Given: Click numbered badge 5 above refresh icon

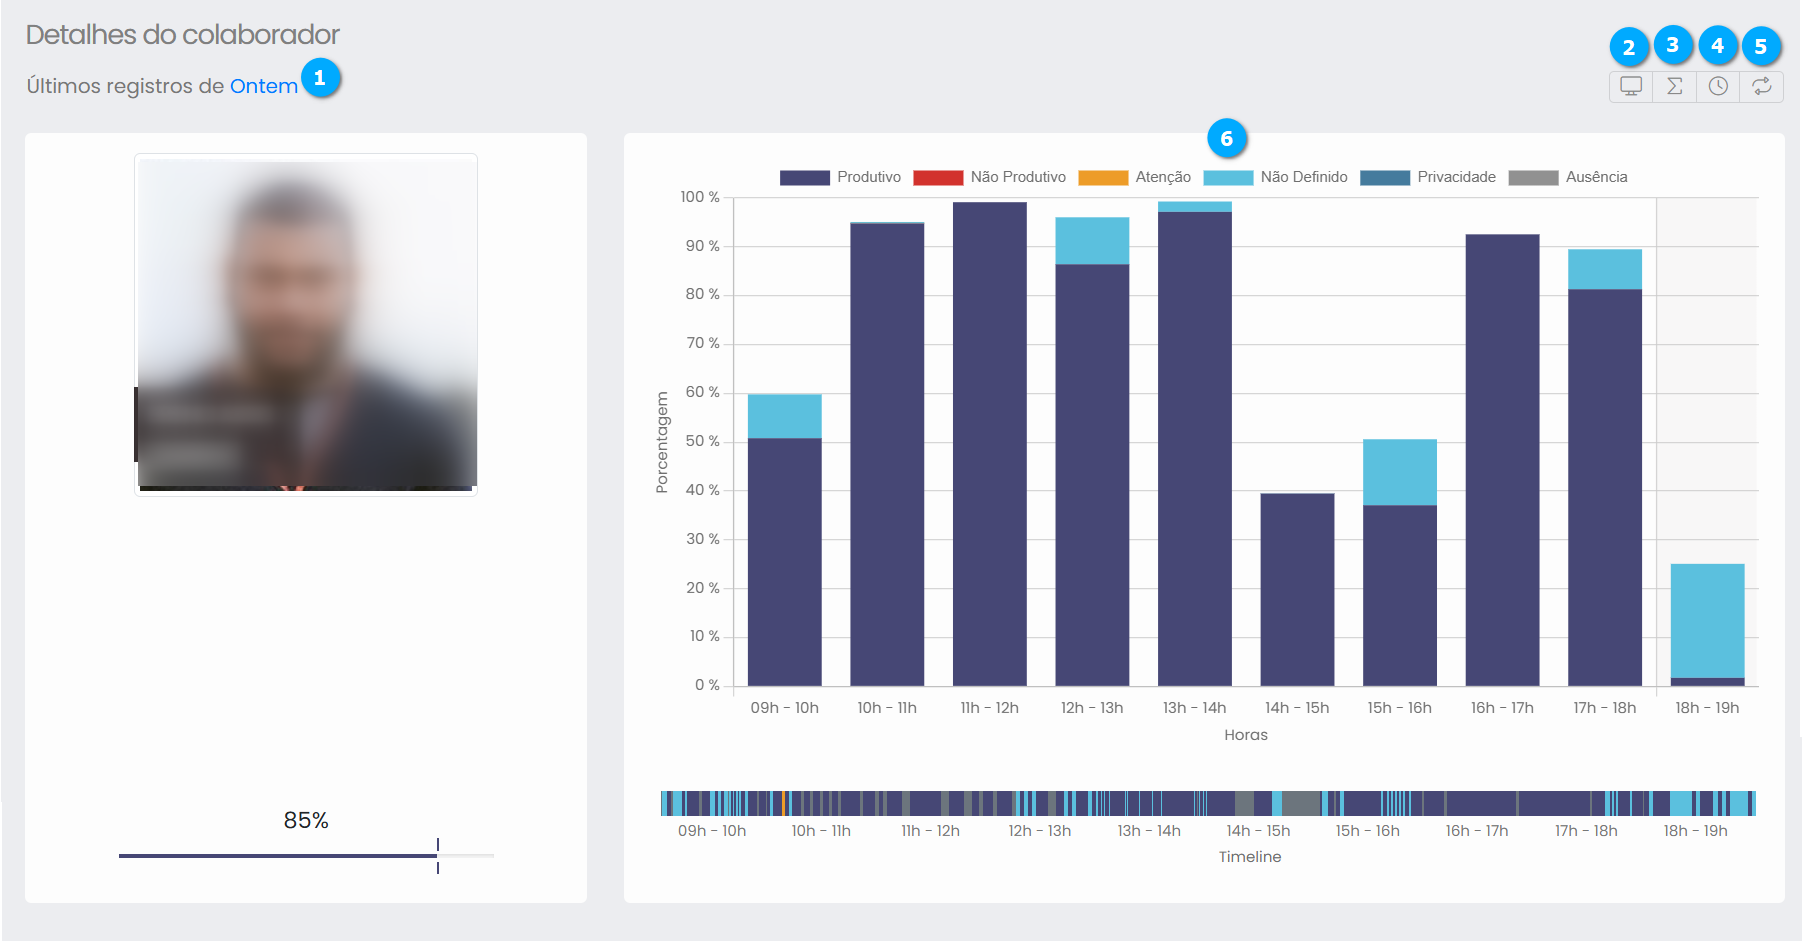Looking at the screenshot, I should pos(1761,47).
